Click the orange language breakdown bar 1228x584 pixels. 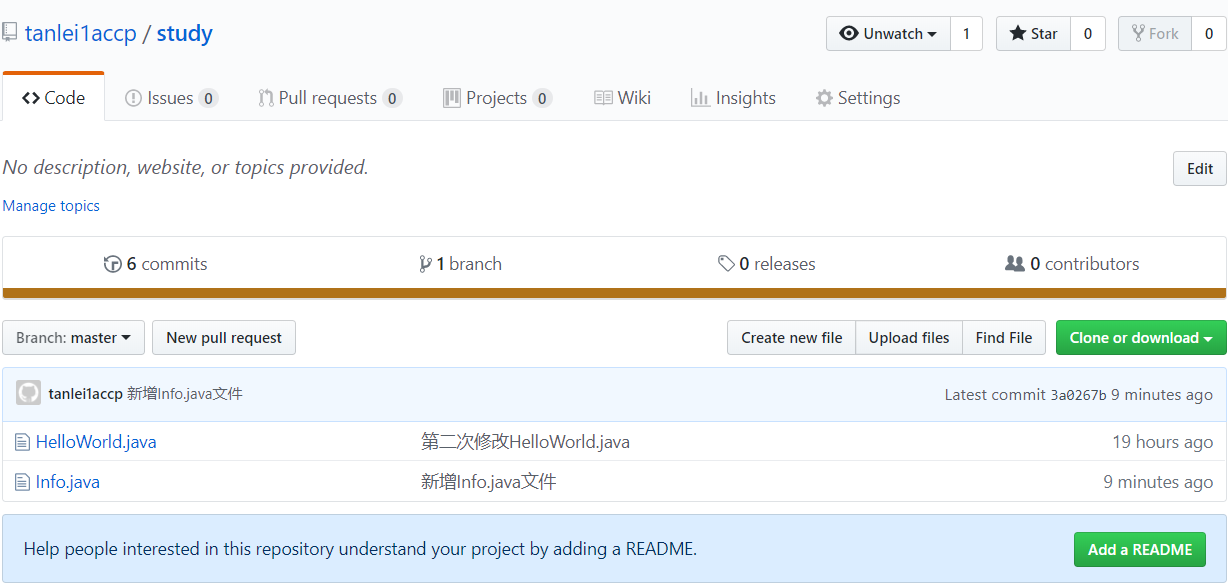(x=614, y=293)
